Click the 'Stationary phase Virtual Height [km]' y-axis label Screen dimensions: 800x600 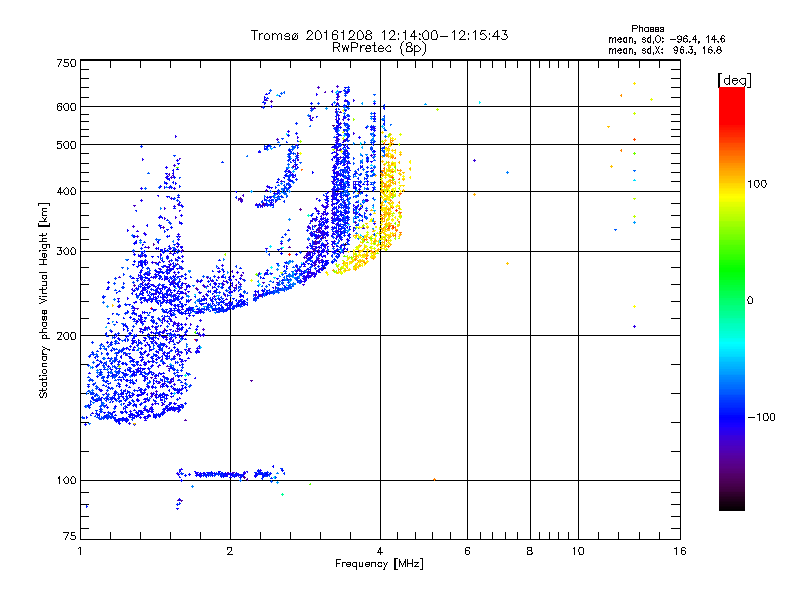(44, 301)
